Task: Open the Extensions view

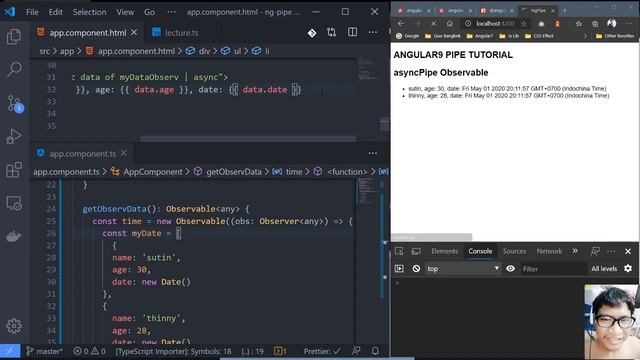Action: (x=14, y=170)
